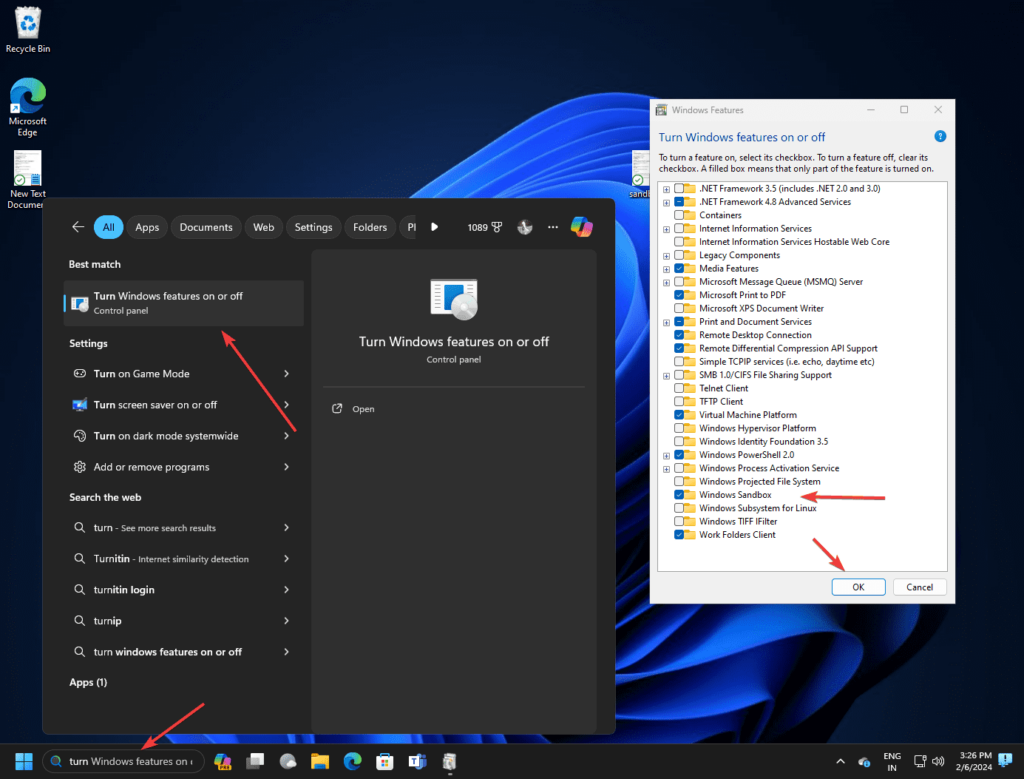The width and height of the screenshot is (1024, 779).
Task: Check the Telnet Client checkbox
Action: click(679, 388)
